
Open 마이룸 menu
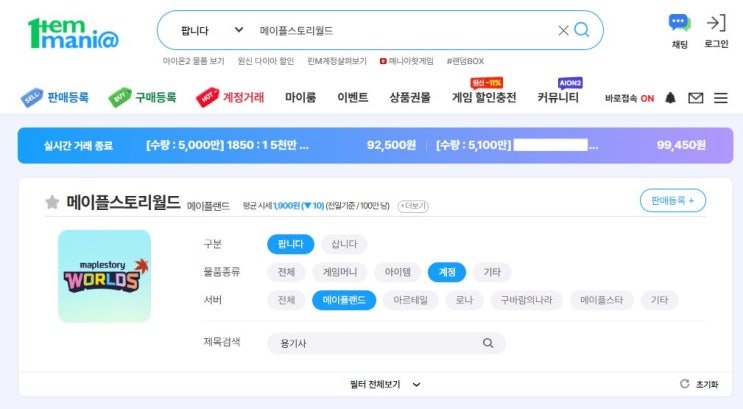point(300,98)
